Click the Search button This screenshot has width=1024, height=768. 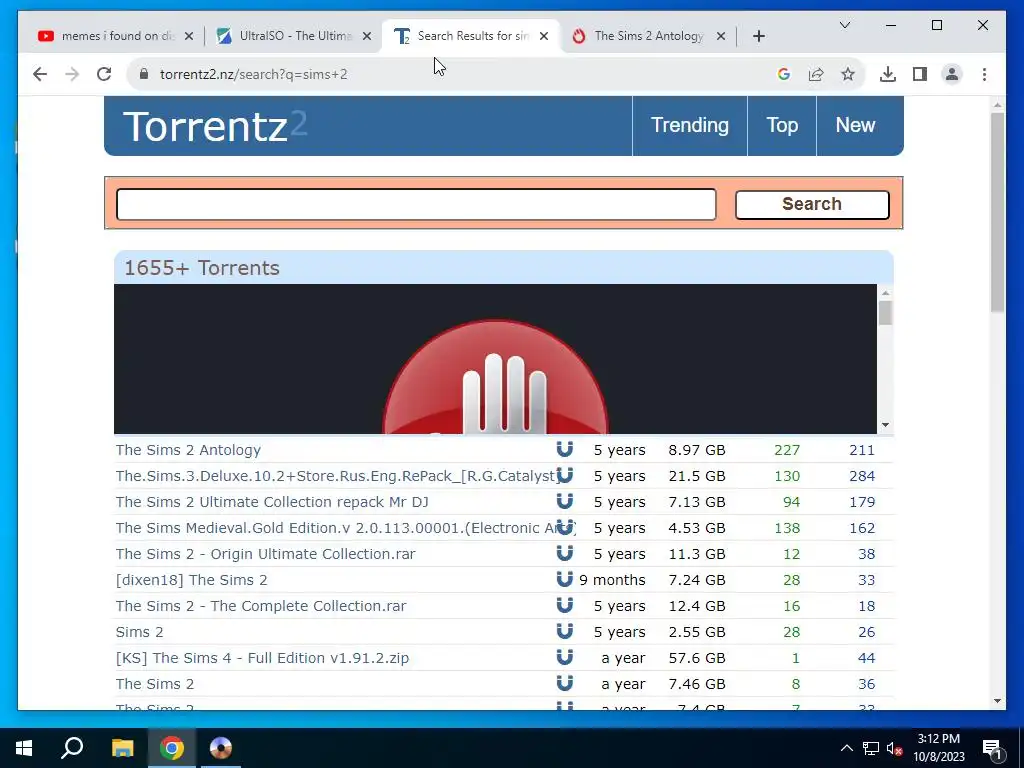(812, 204)
